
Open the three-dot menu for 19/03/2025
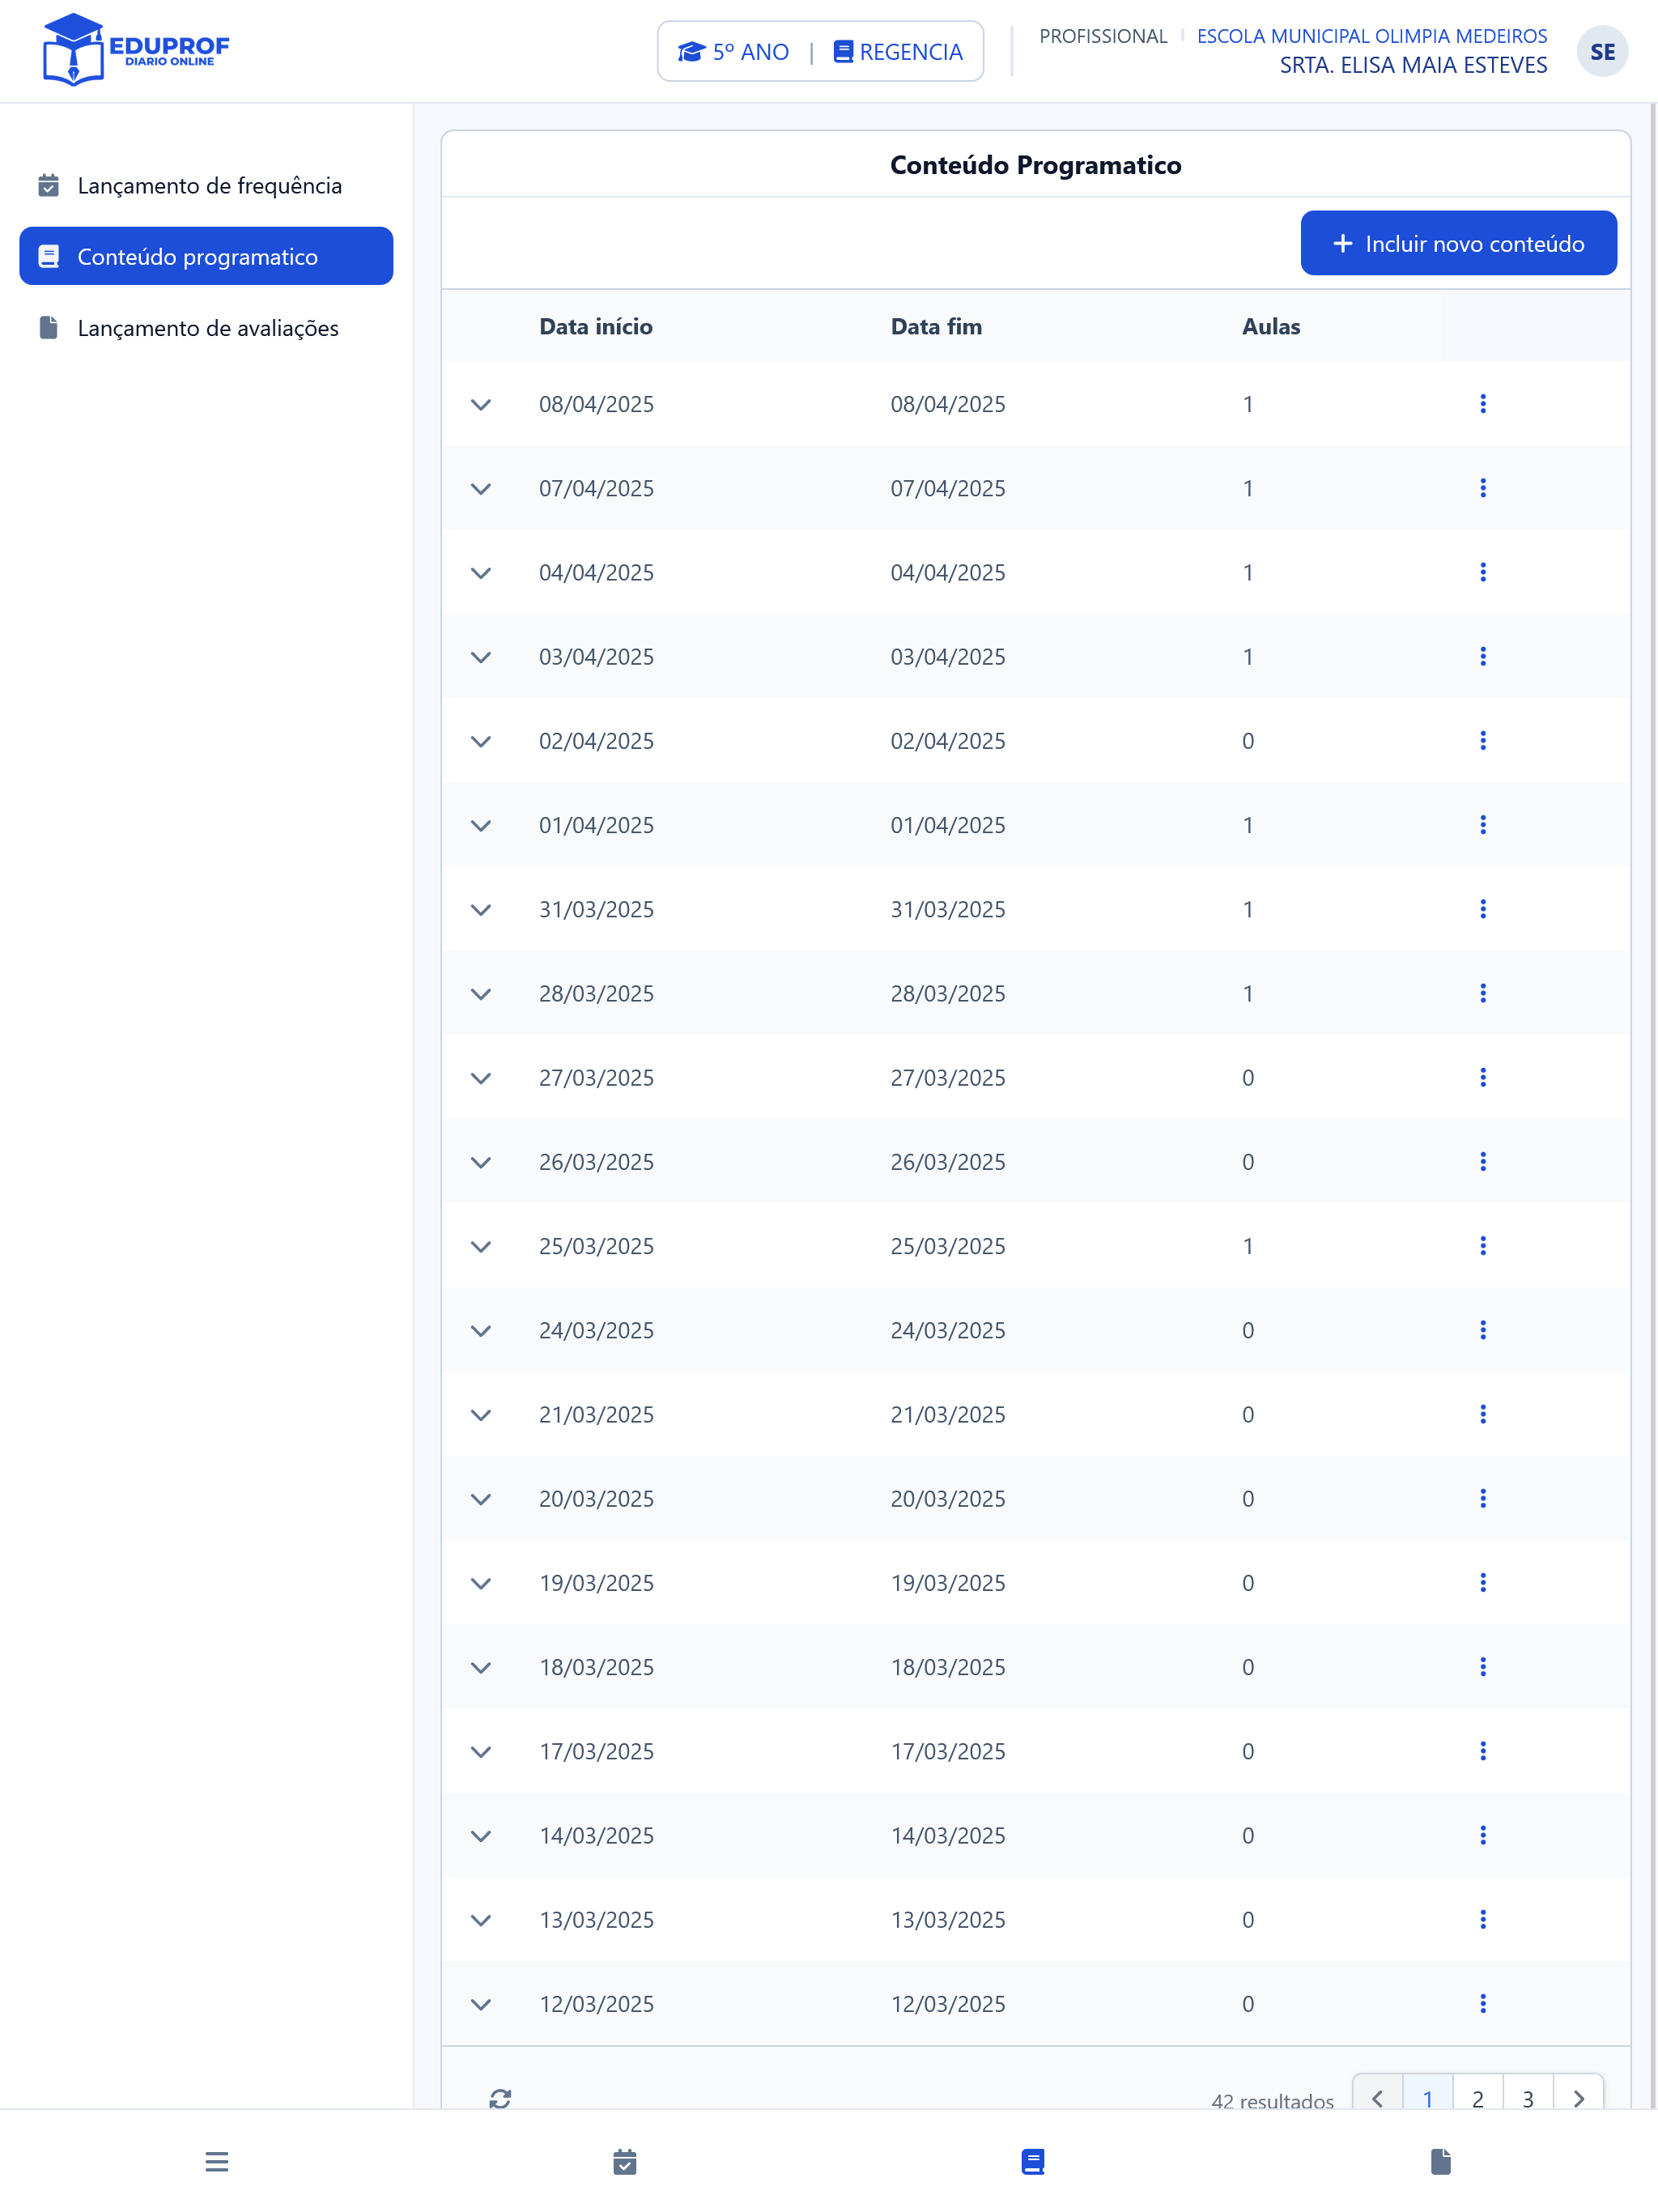click(1482, 1582)
